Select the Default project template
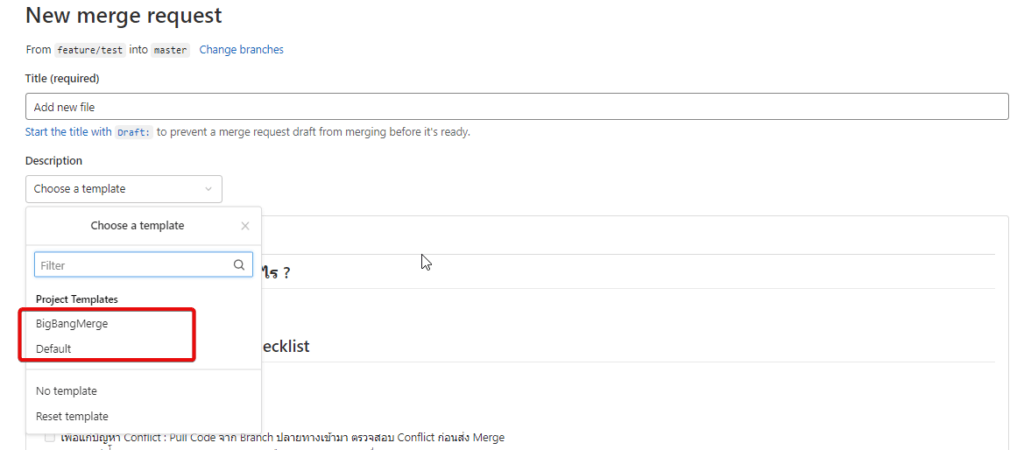1024x450 pixels. [54, 349]
